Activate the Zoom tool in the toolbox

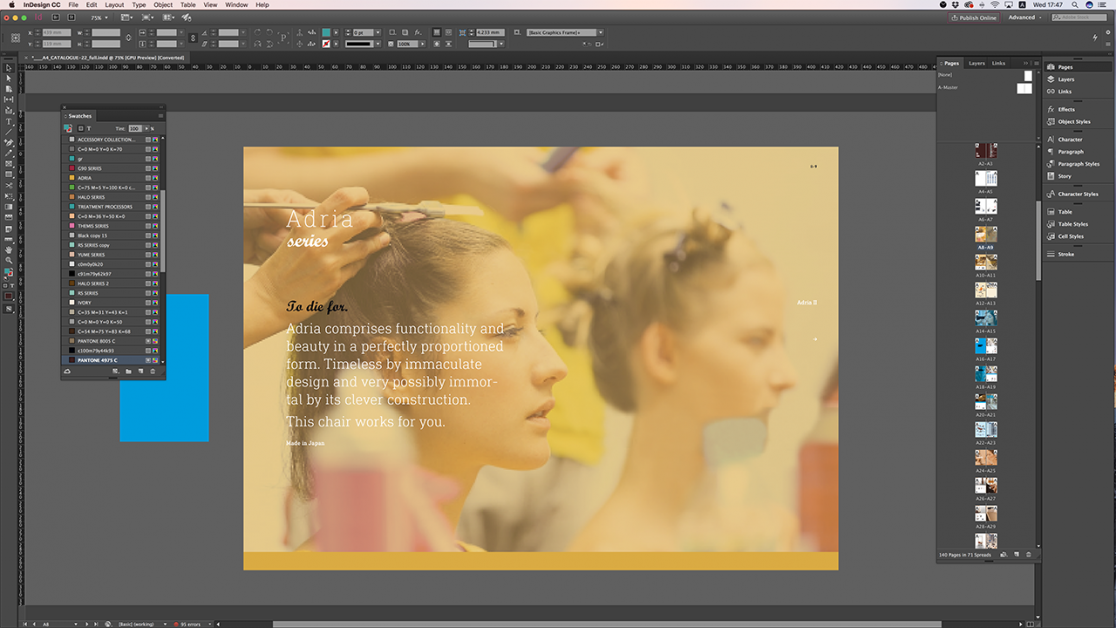[9, 260]
